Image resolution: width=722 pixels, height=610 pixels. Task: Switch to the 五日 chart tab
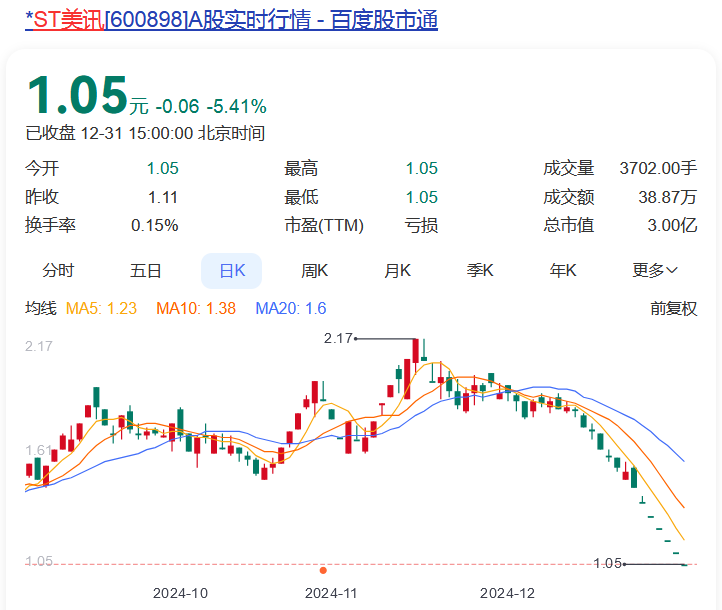pyautogui.click(x=146, y=271)
